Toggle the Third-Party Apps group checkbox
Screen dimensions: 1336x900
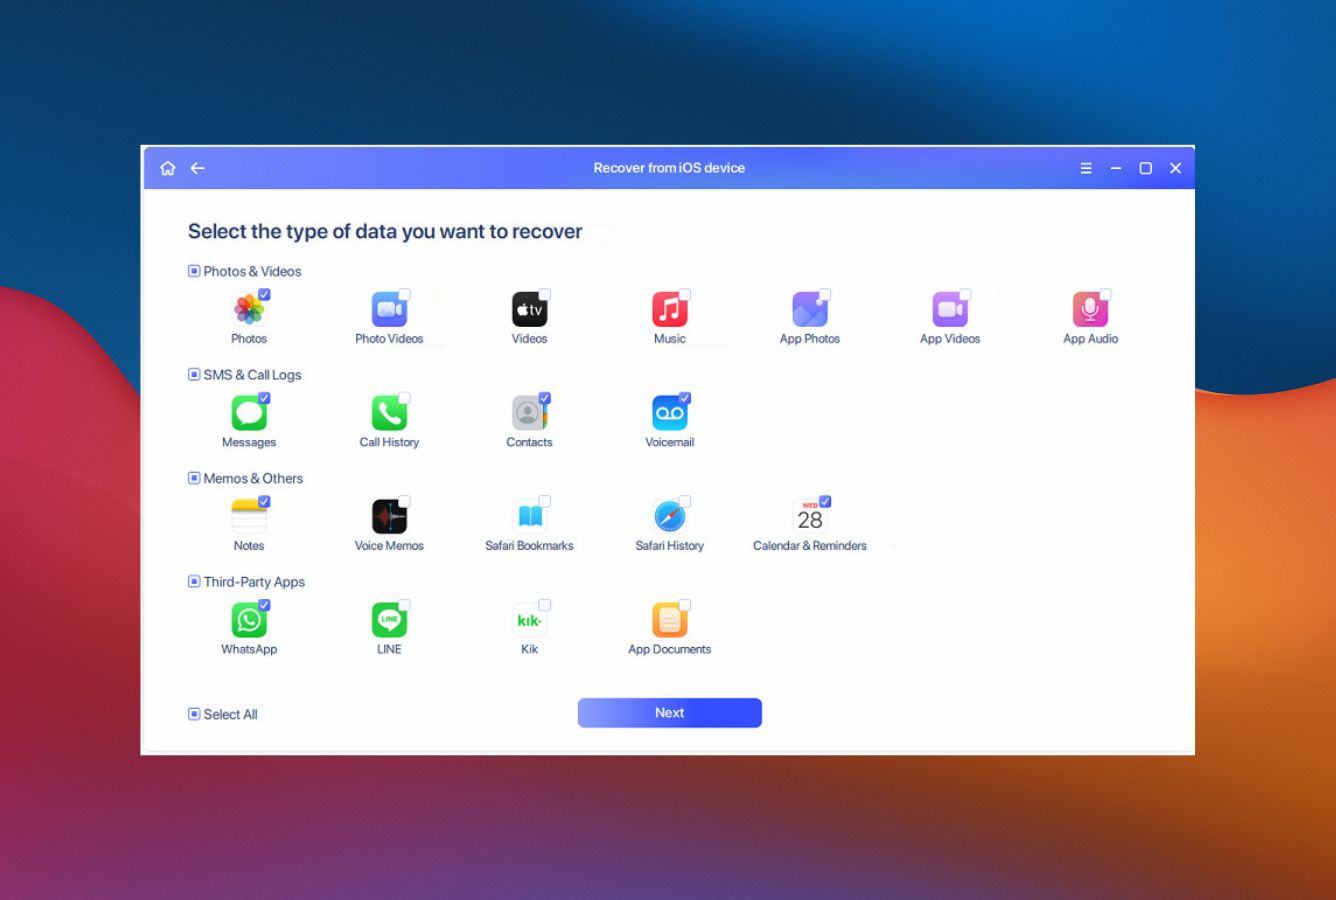[194, 581]
